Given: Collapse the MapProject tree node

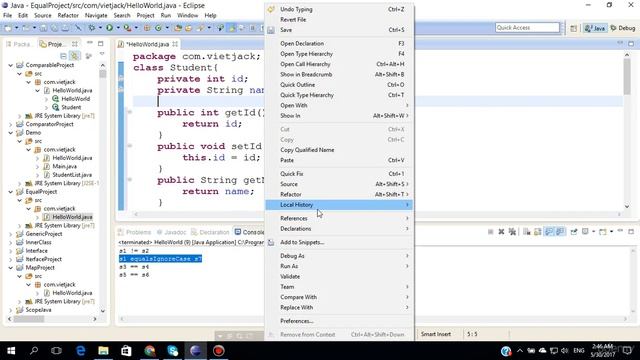Looking at the screenshot, I should tap(11, 268).
